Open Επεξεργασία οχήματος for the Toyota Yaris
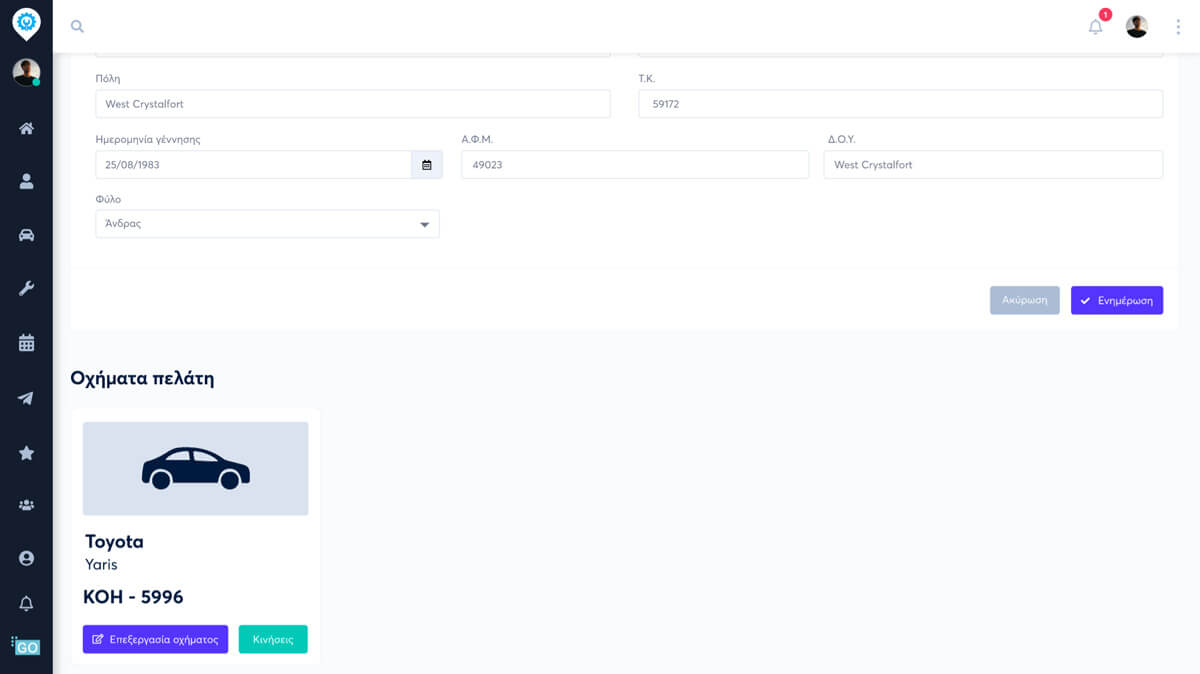The width and height of the screenshot is (1200, 674). point(155,639)
